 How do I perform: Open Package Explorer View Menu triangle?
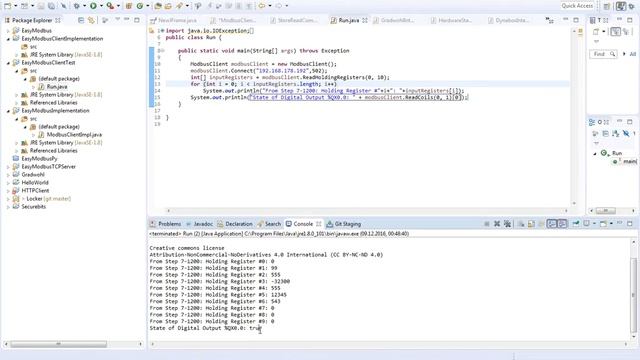point(118,19)
